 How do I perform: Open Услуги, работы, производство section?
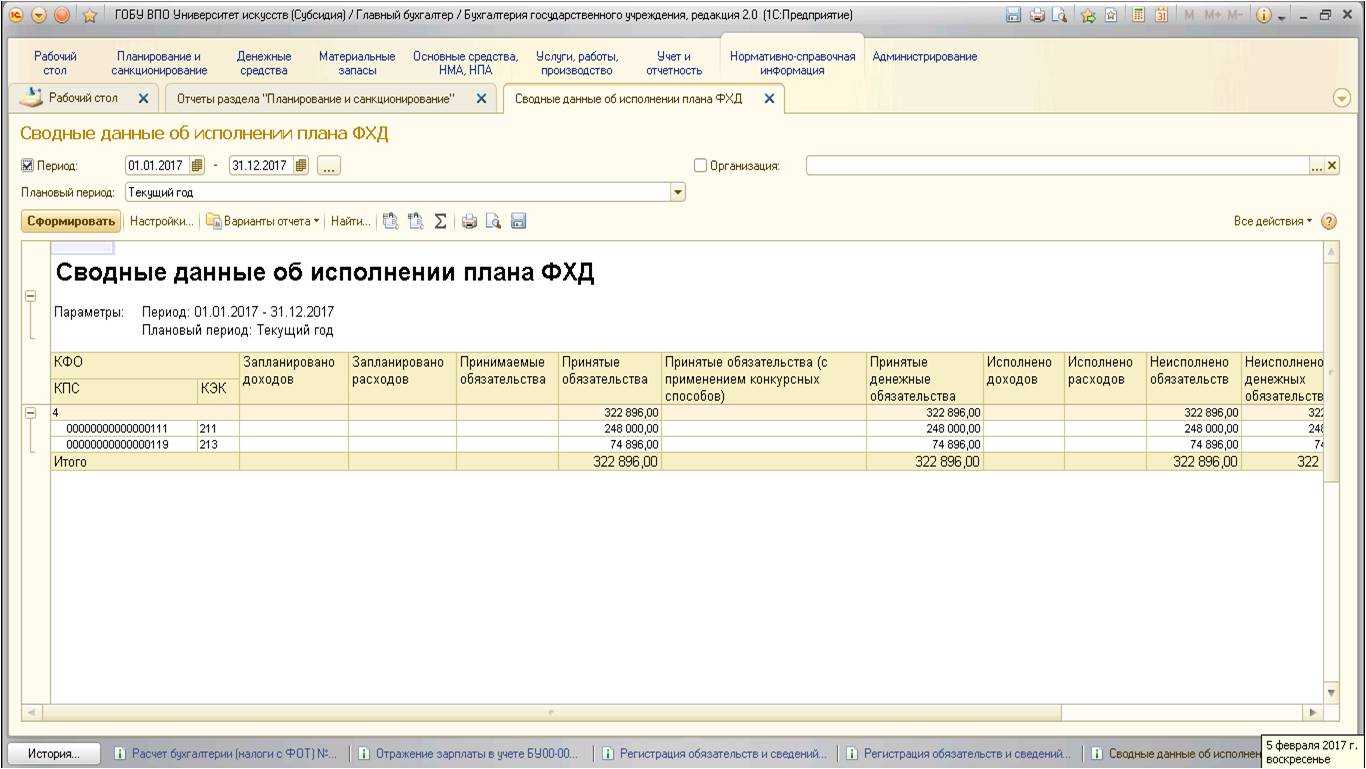point(577,64)
